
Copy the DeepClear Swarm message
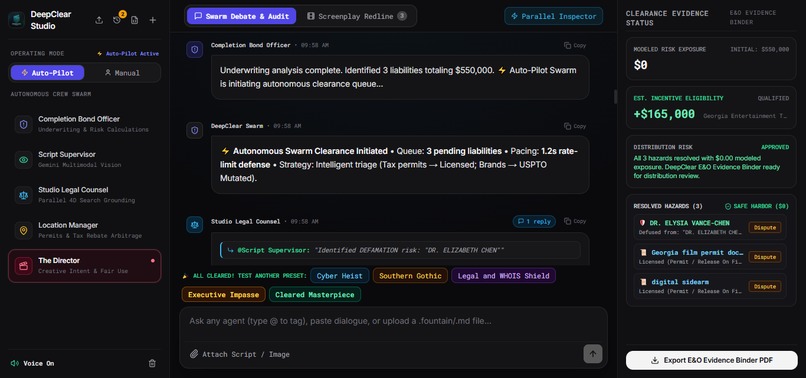pos(575,126)
